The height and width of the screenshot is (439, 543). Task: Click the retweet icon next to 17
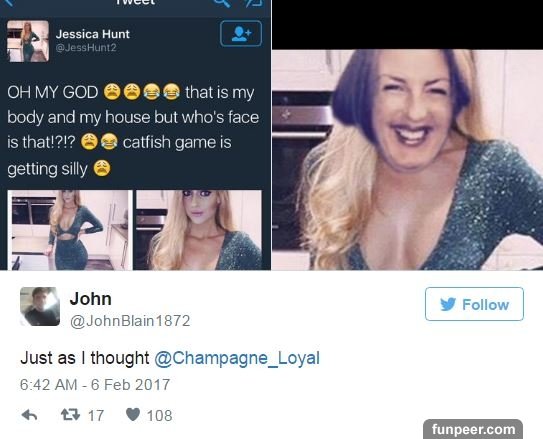[x=70, y=414]
